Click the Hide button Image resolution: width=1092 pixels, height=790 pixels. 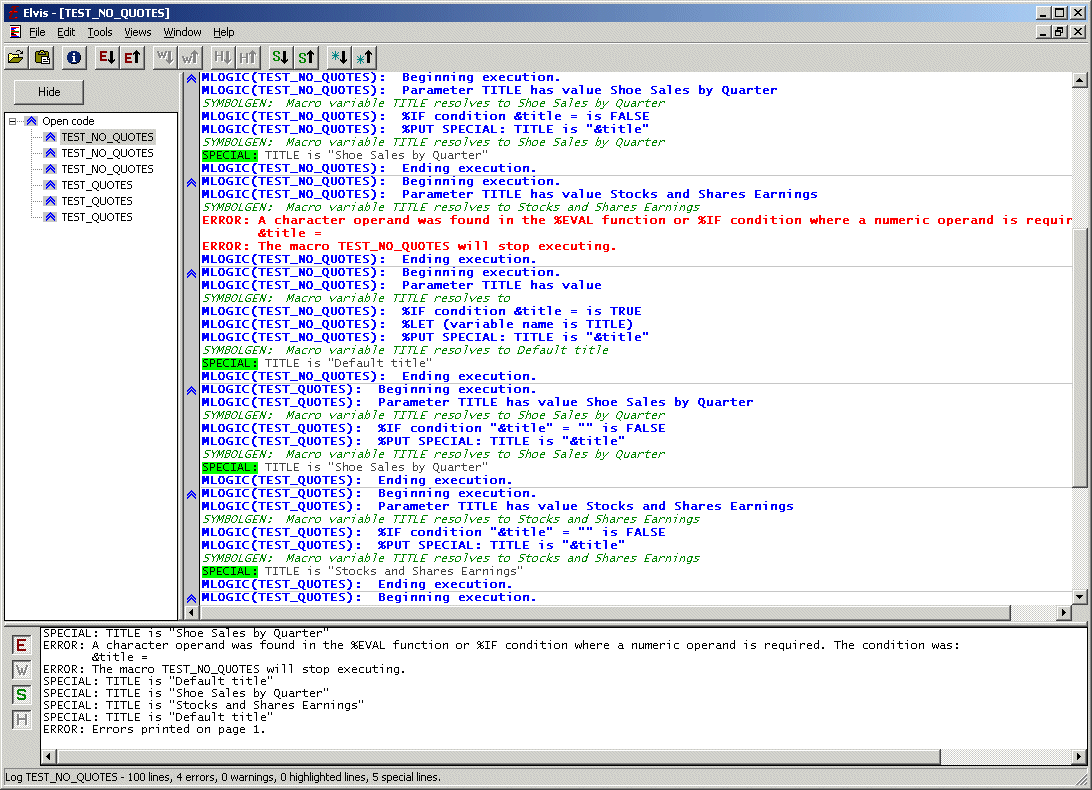(x=49, y=92)
